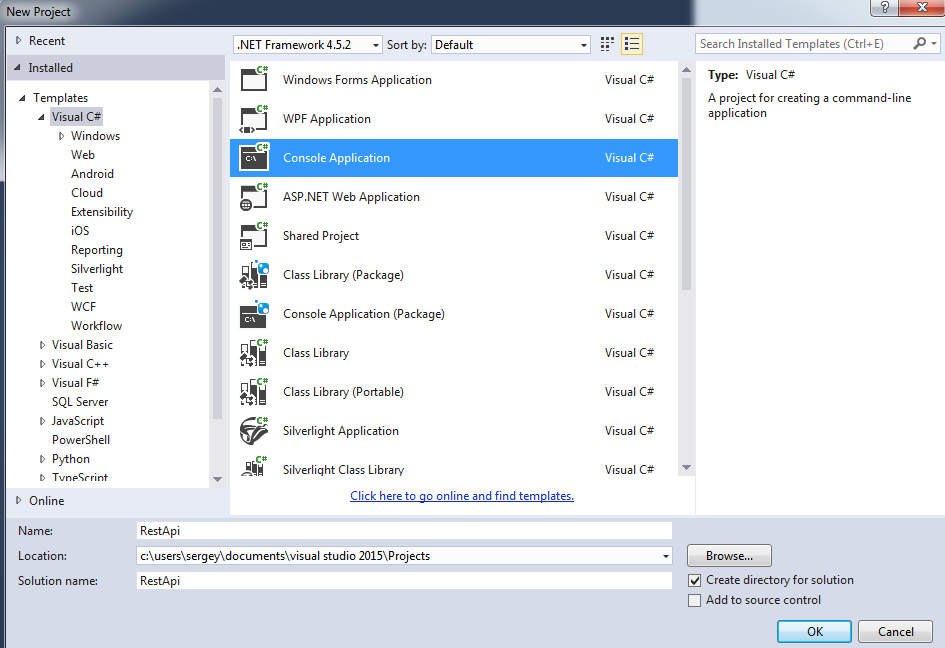
Task: Select the Reporting category
Action: [97, 250]
